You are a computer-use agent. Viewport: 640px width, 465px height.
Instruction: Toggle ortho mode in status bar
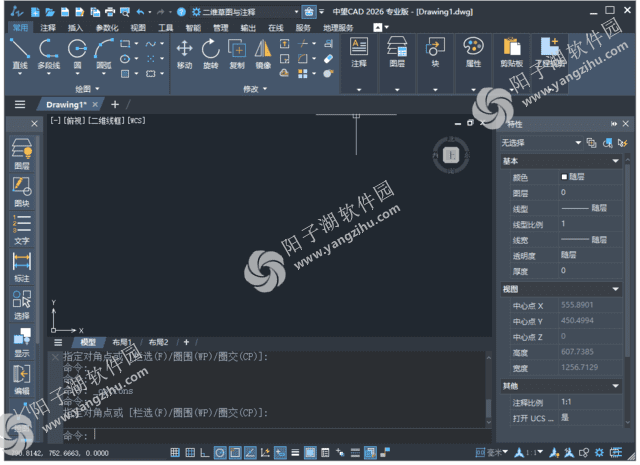[x=205, y=452]
